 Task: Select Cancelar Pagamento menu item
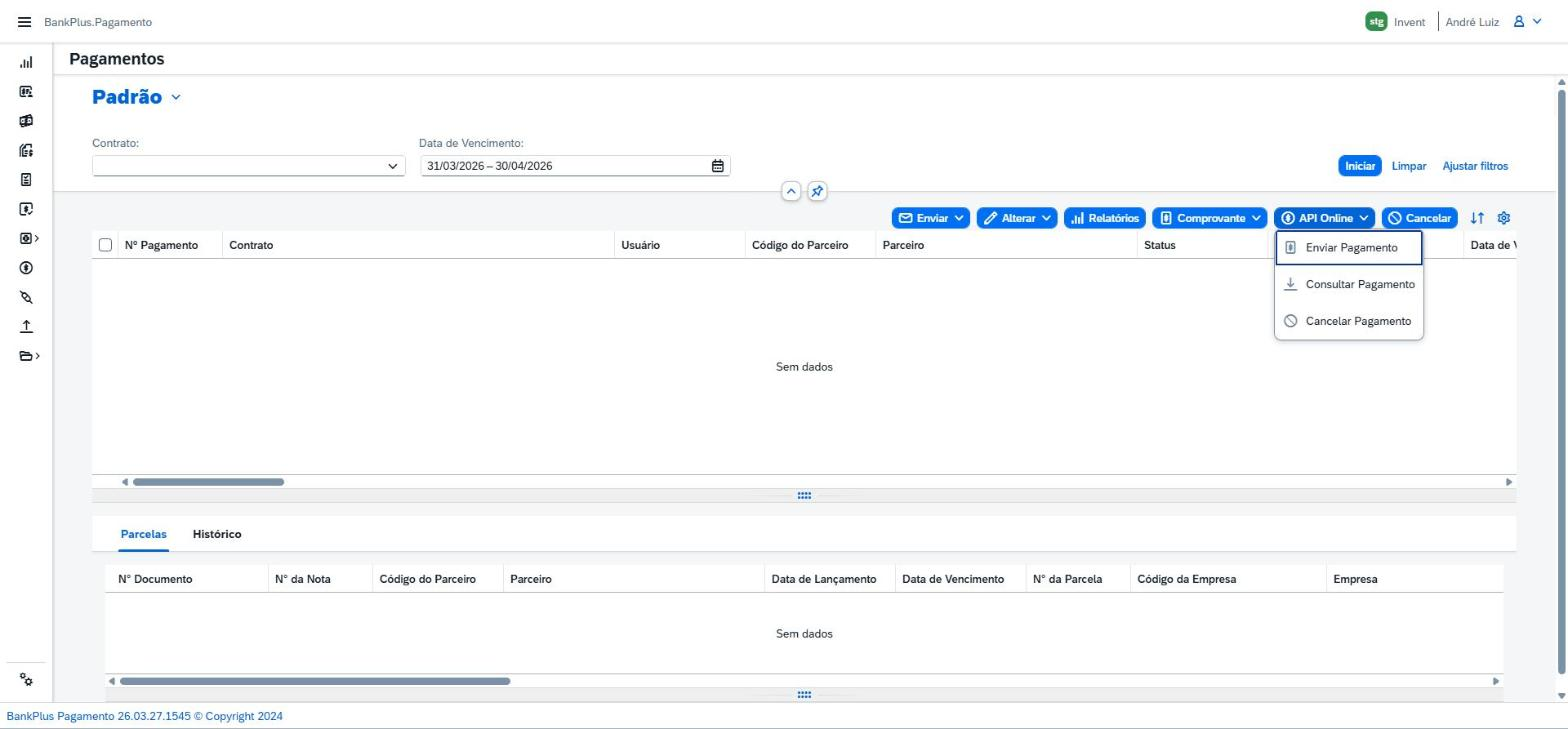coord(1349,321)
